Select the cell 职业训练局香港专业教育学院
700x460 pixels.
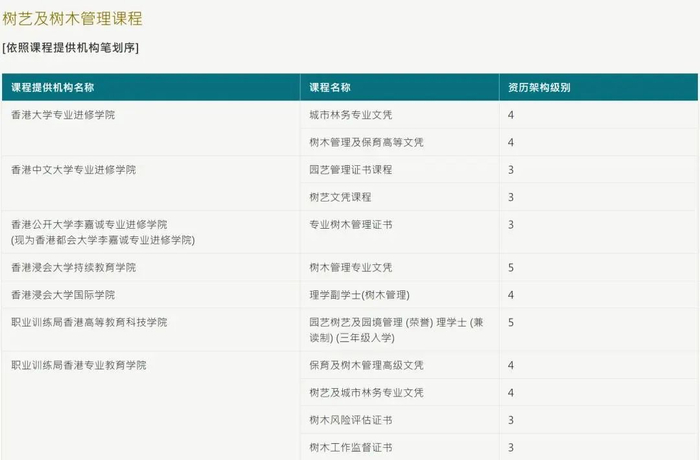[x=79, y=365]
